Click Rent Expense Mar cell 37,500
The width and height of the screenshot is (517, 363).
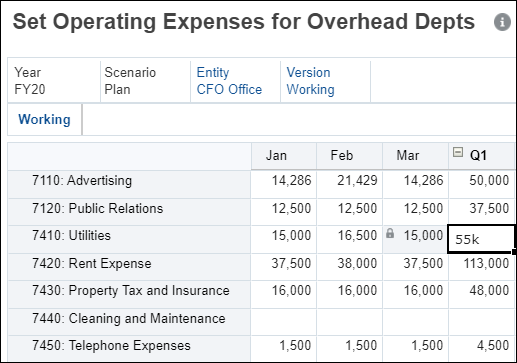[x=415, y=267]
